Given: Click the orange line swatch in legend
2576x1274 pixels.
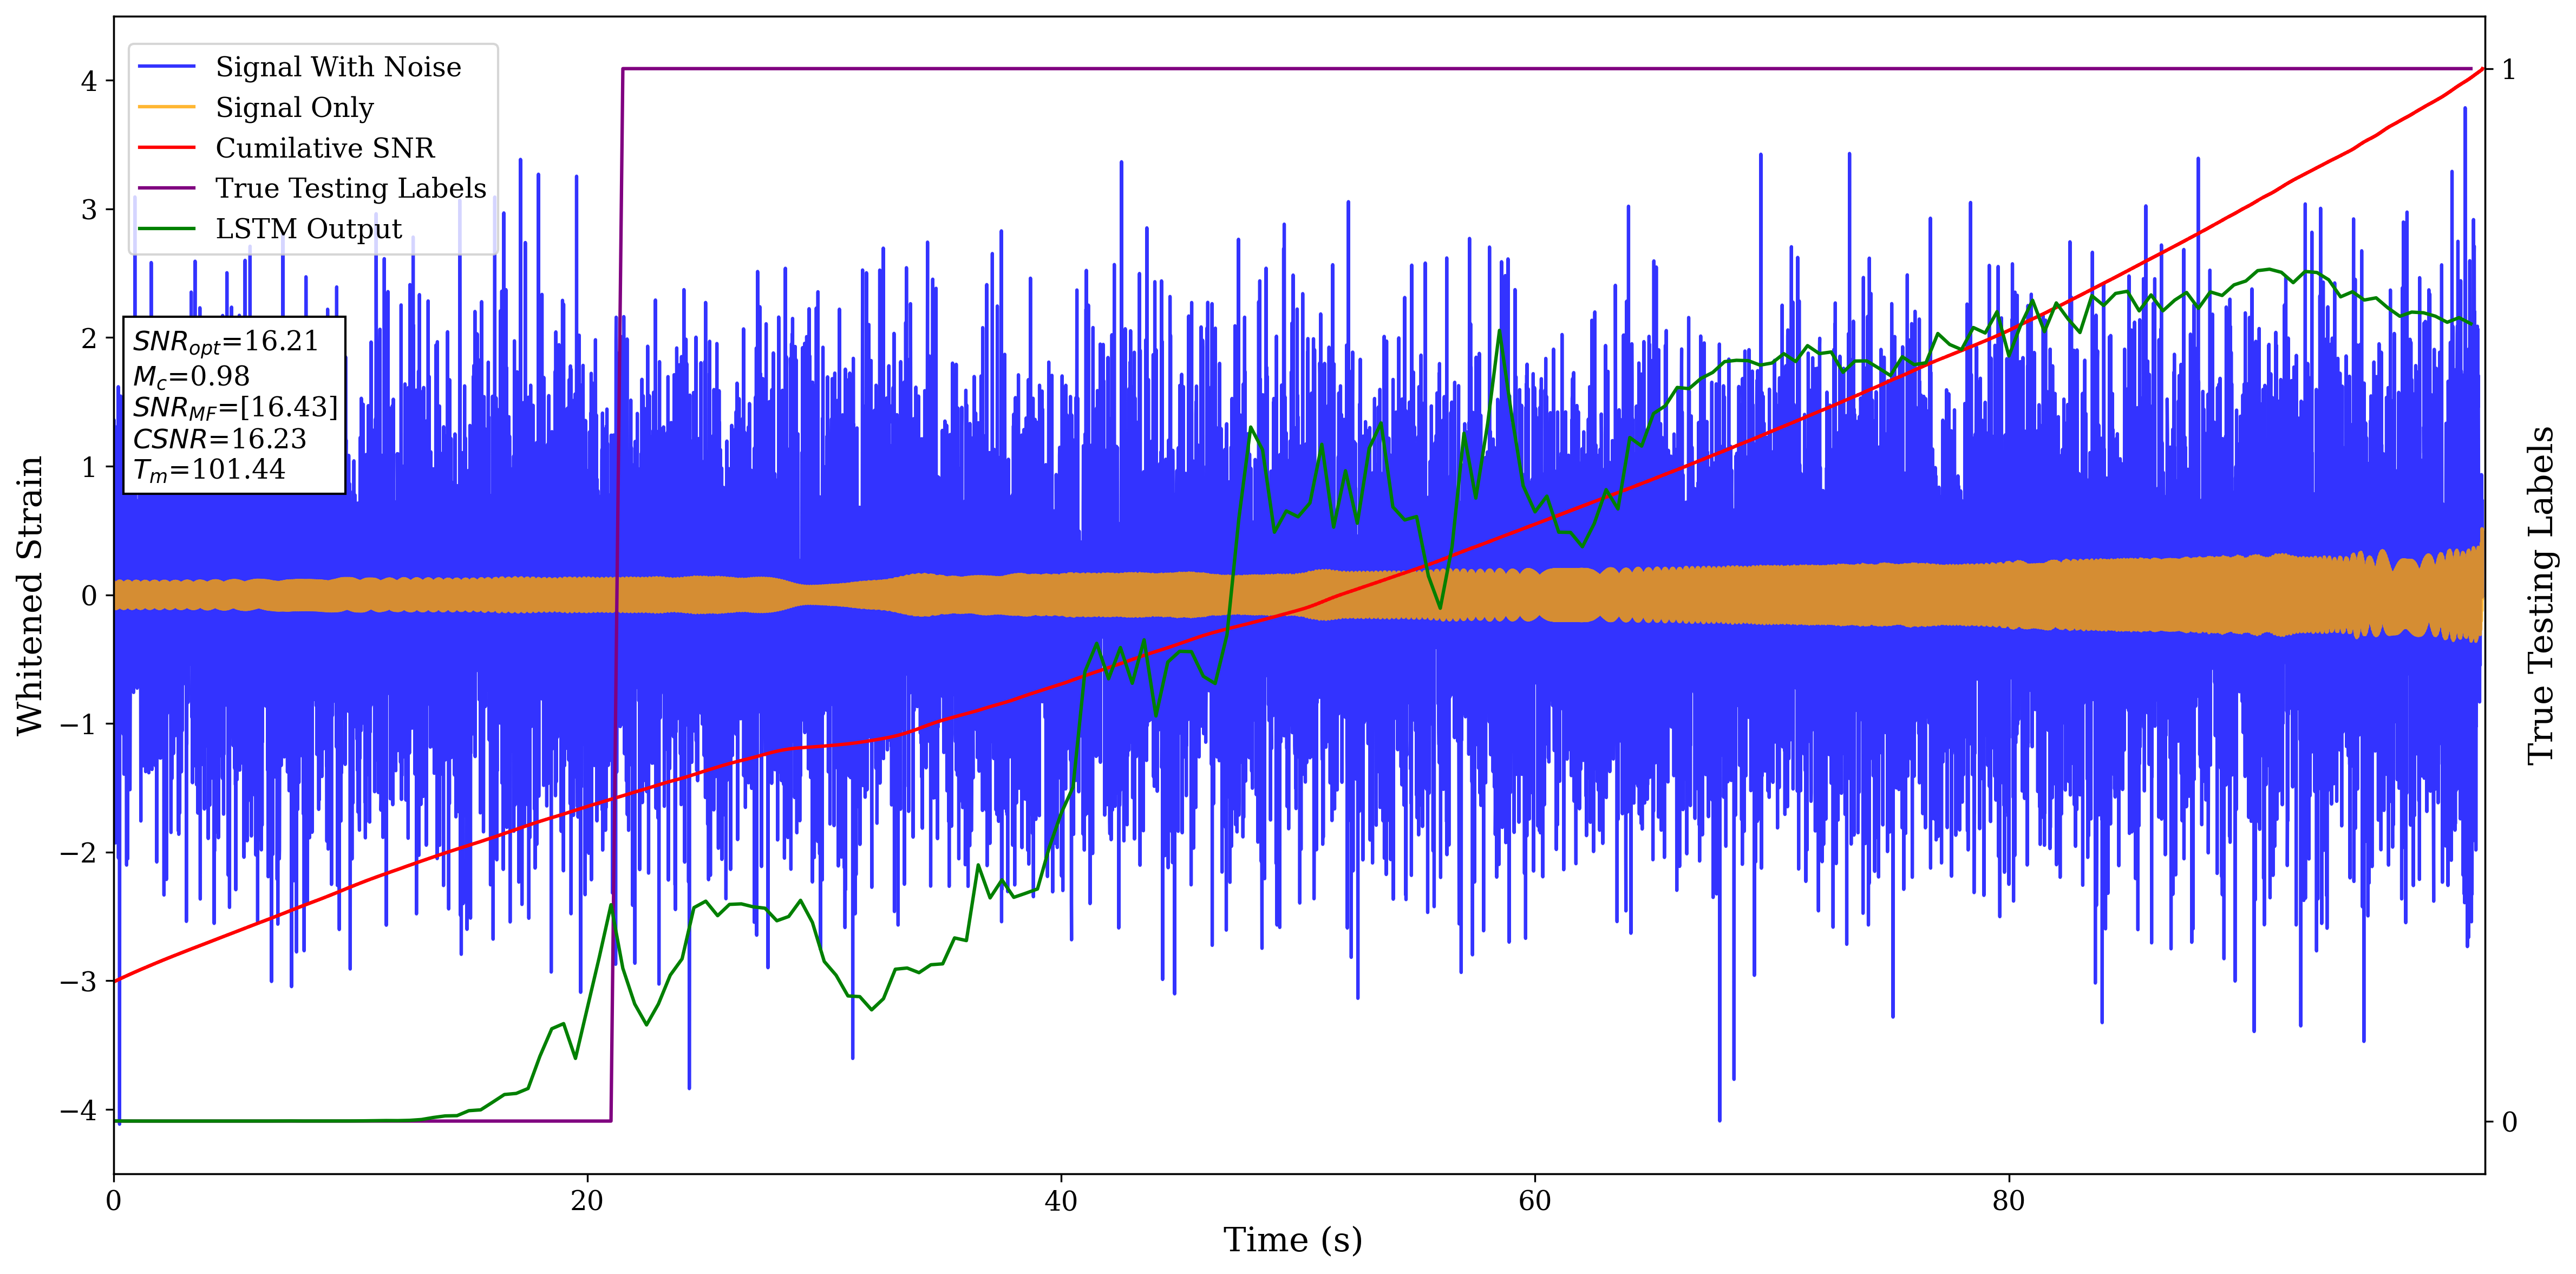Looking at the screenshot, I should coord(166,107).
